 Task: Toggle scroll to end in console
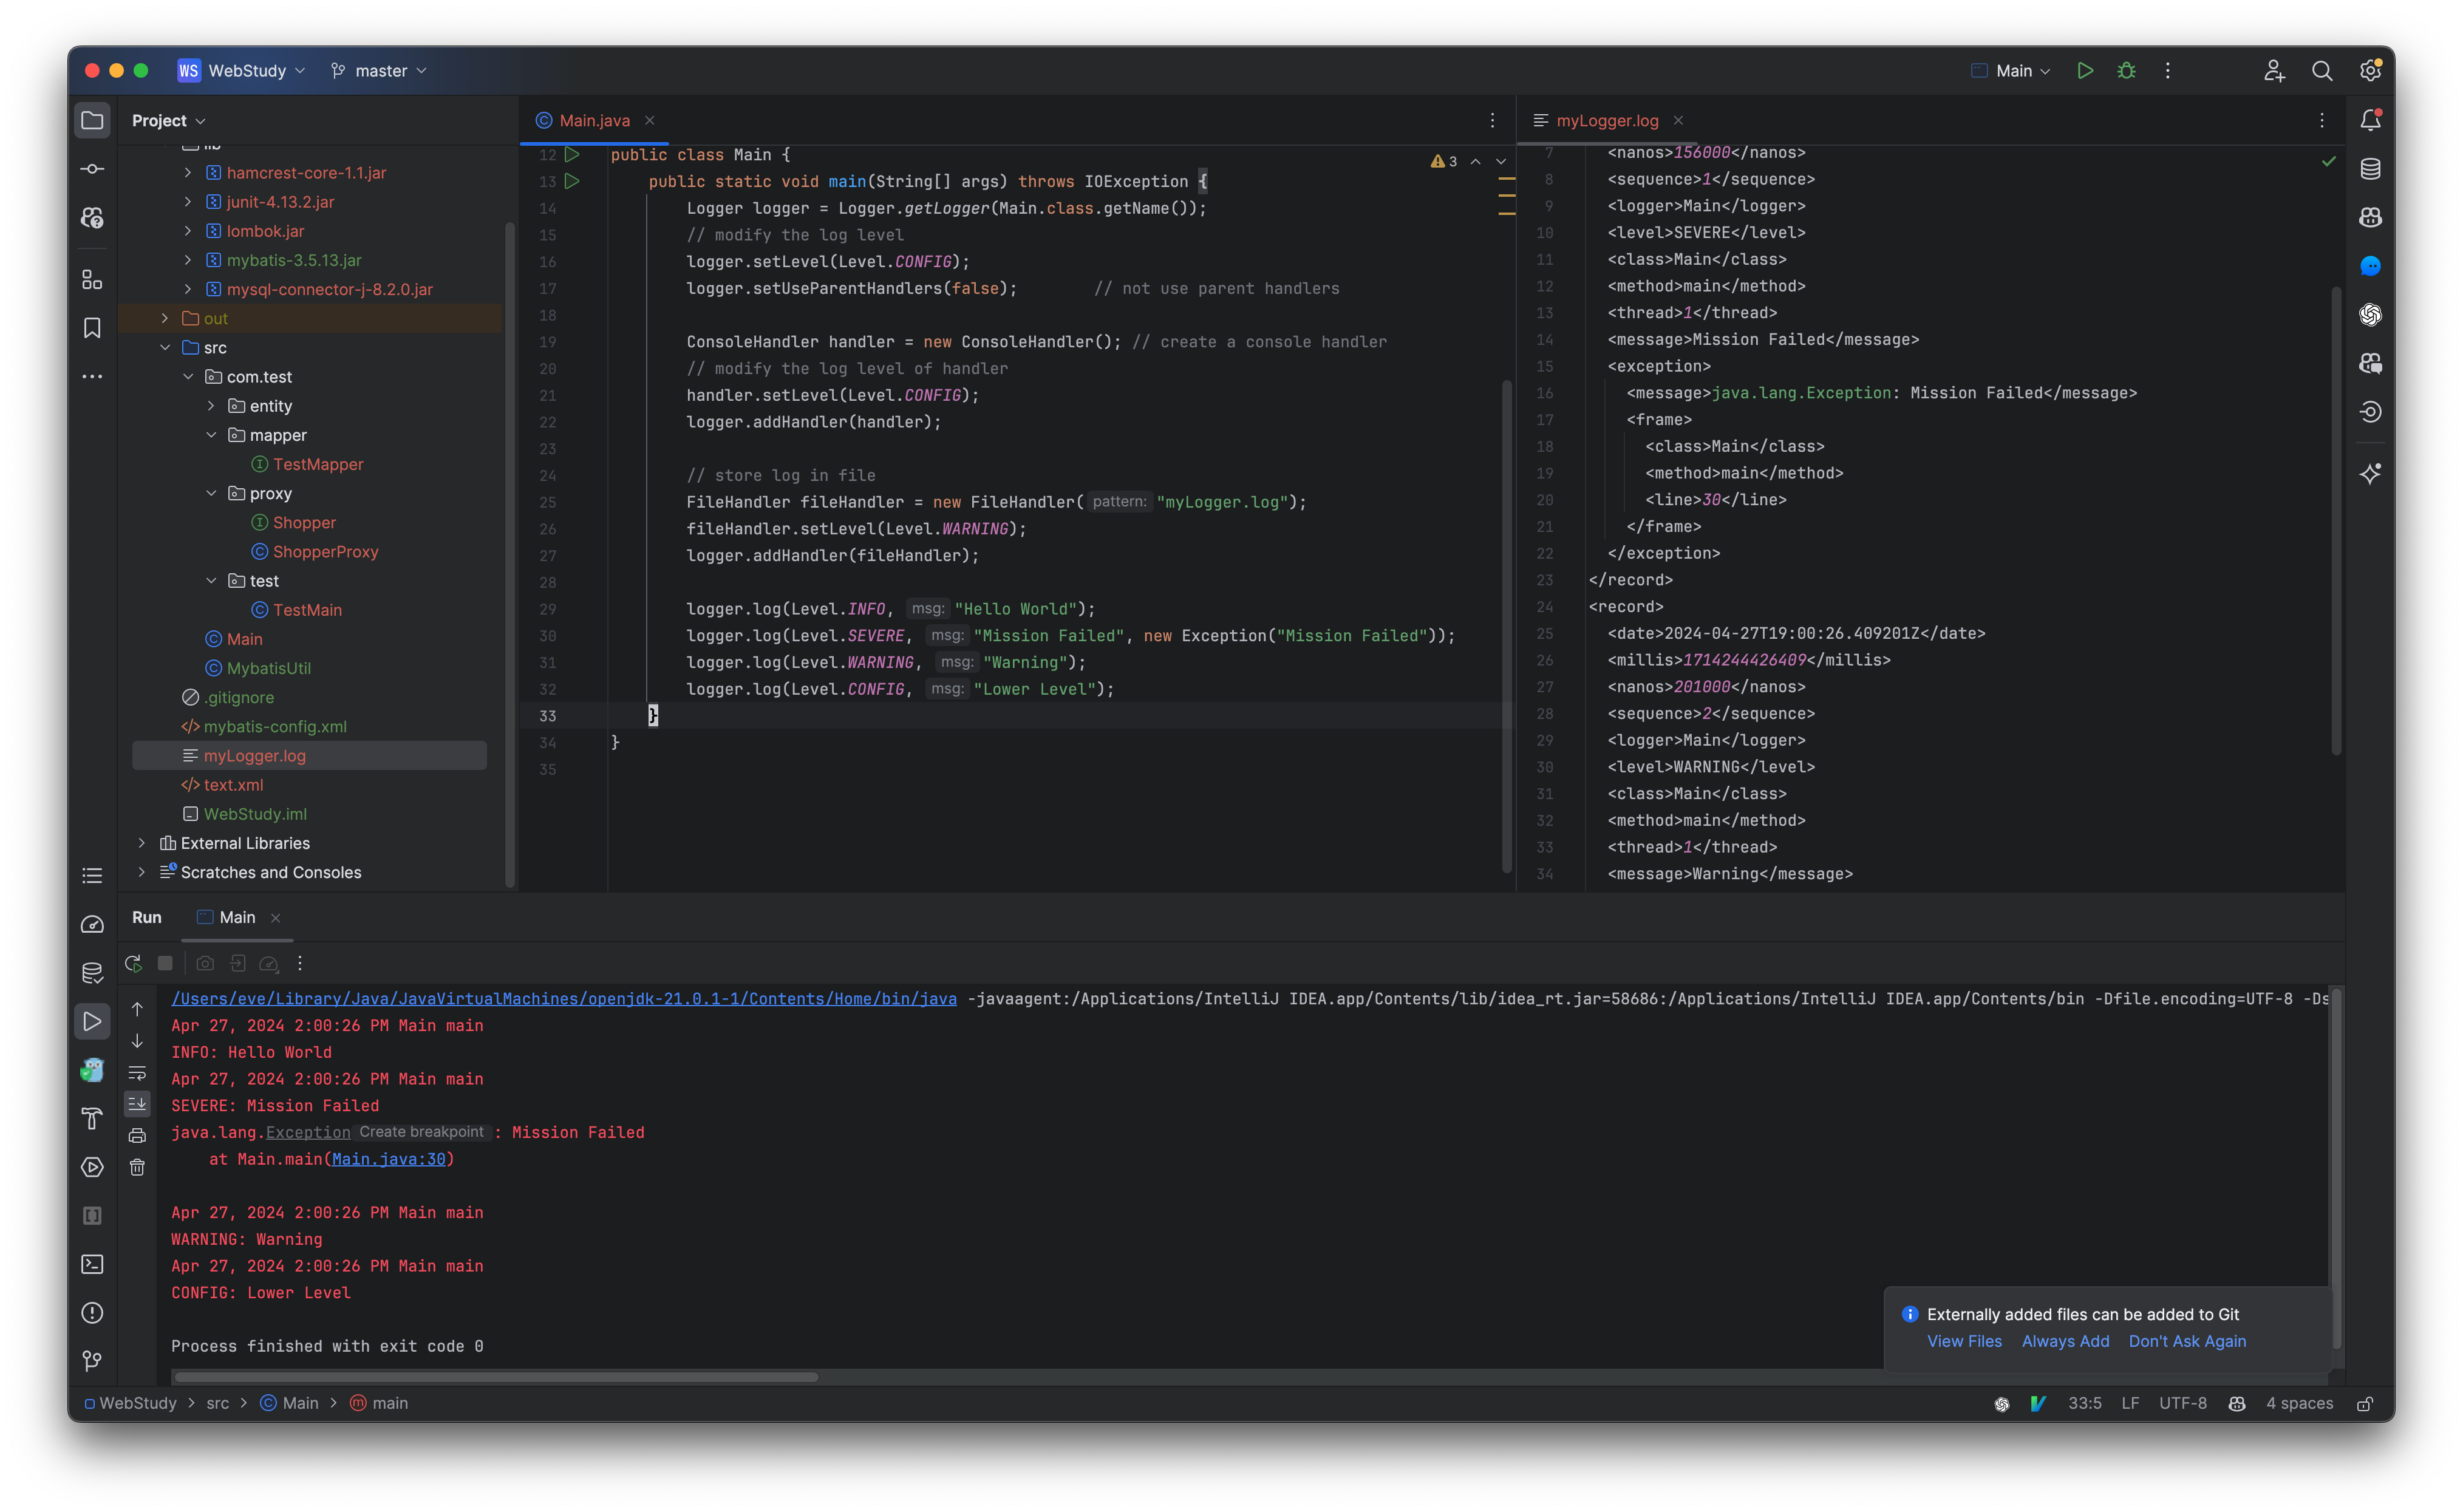click(x=137, y=1103)
